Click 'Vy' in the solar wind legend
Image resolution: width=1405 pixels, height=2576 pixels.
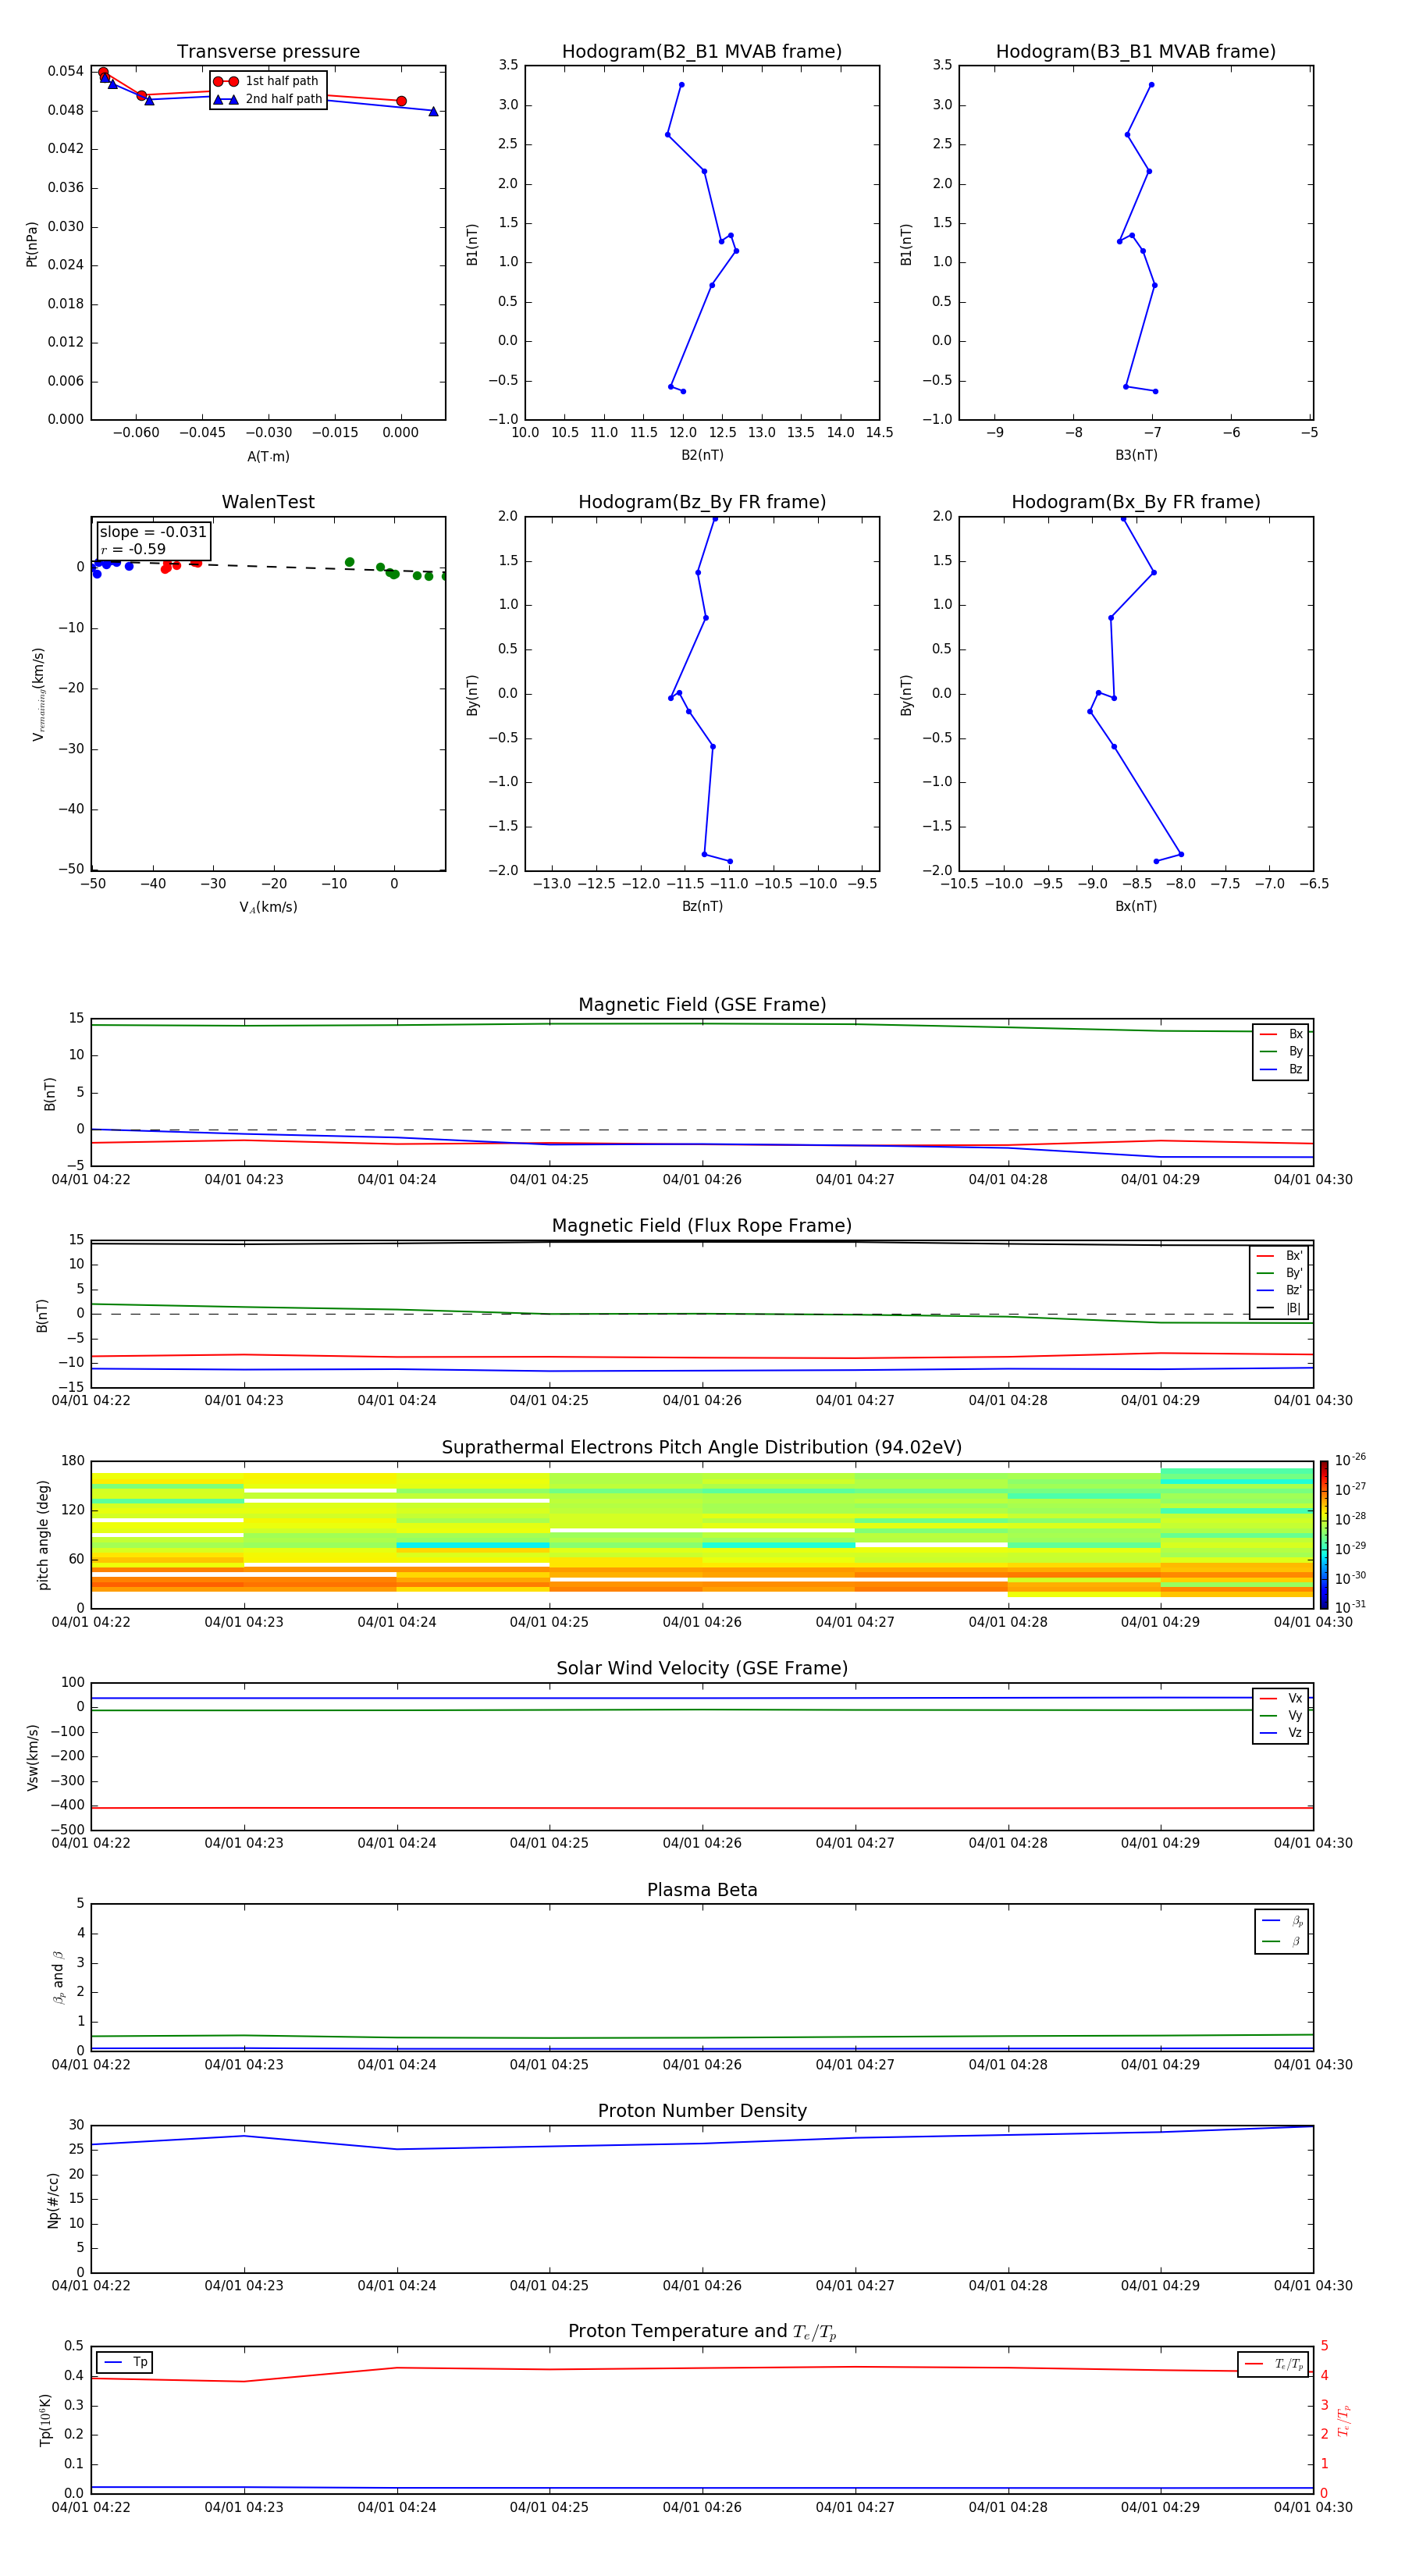1281,1715
